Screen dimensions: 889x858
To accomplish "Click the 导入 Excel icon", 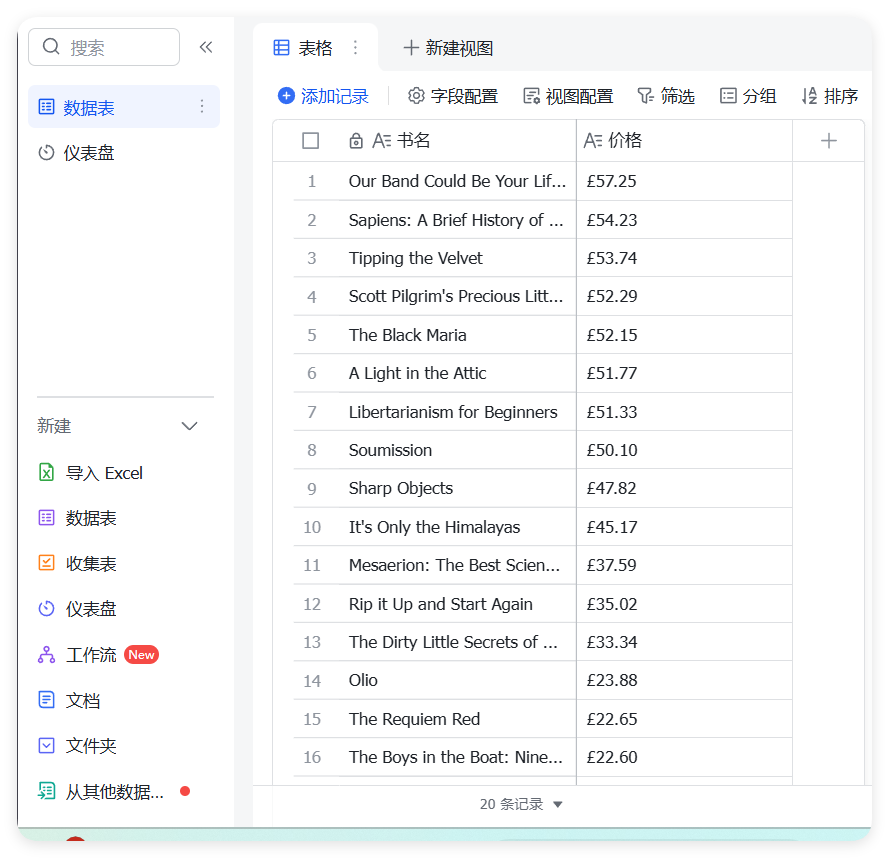I will coord(46,472).
